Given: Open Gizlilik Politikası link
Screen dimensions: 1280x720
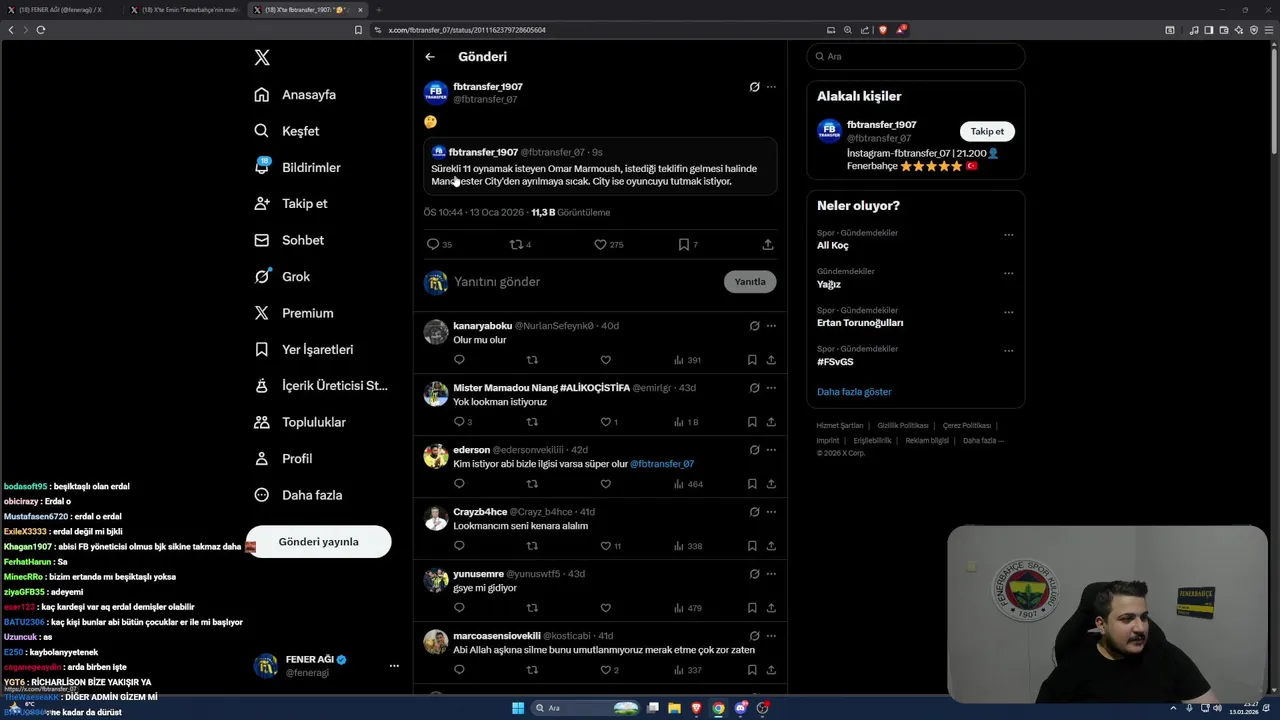Looking at the screenshot, I should 903,426.
